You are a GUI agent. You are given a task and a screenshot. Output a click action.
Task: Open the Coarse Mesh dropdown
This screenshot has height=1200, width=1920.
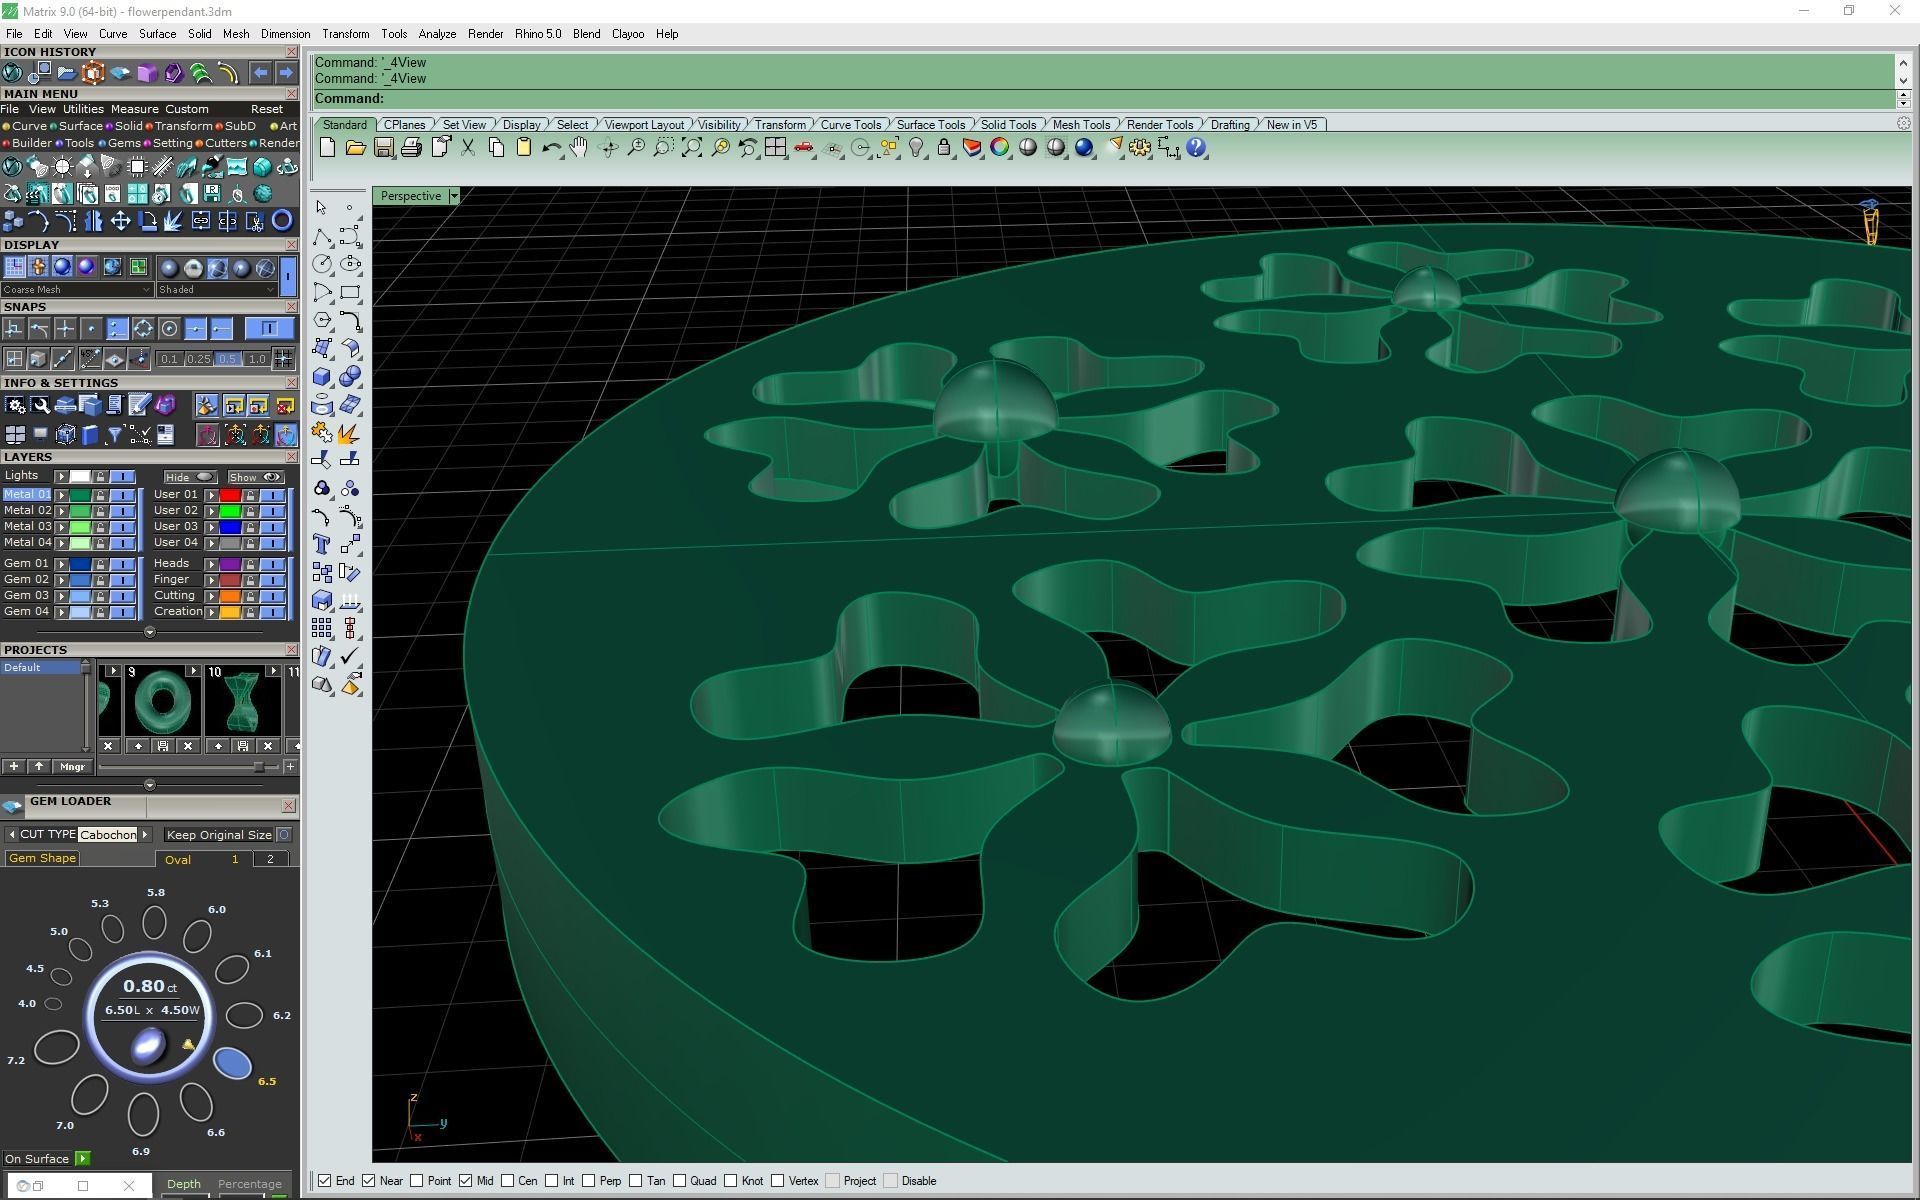tap(77, 290)
